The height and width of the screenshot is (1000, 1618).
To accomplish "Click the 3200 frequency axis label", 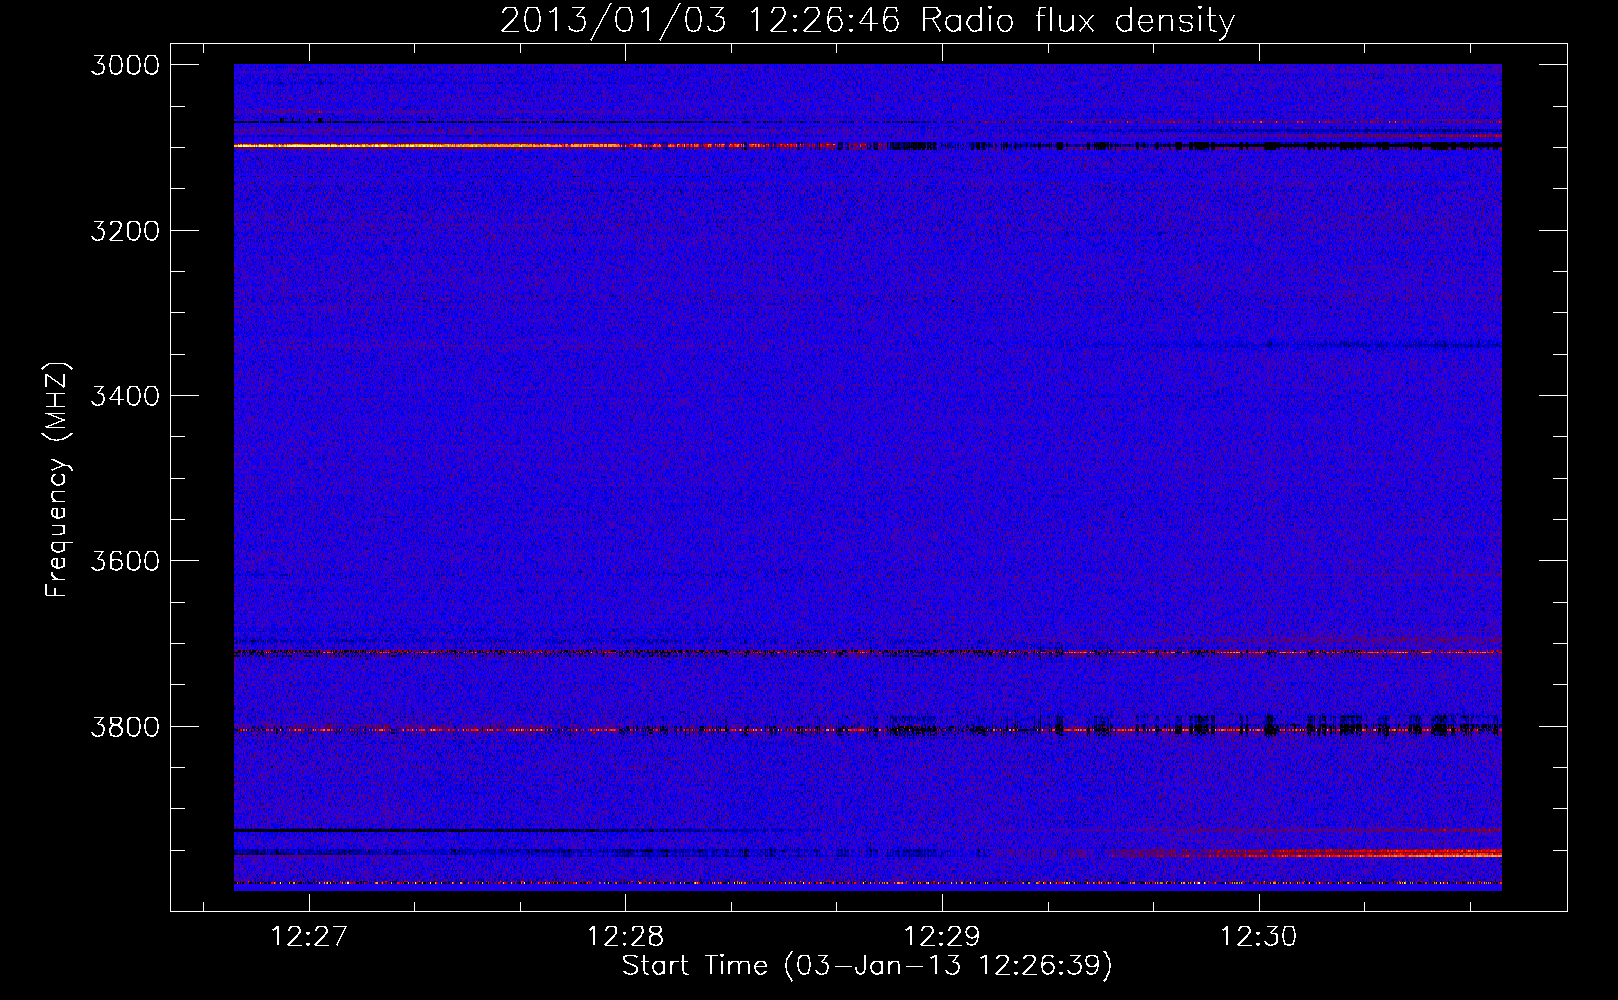I will (125, 231).
